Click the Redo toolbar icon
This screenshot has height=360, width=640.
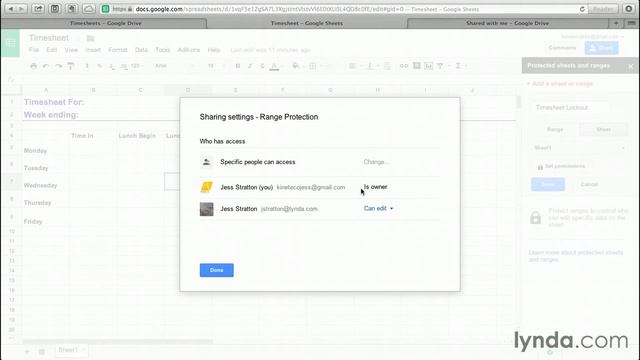[x=58, y=66]
